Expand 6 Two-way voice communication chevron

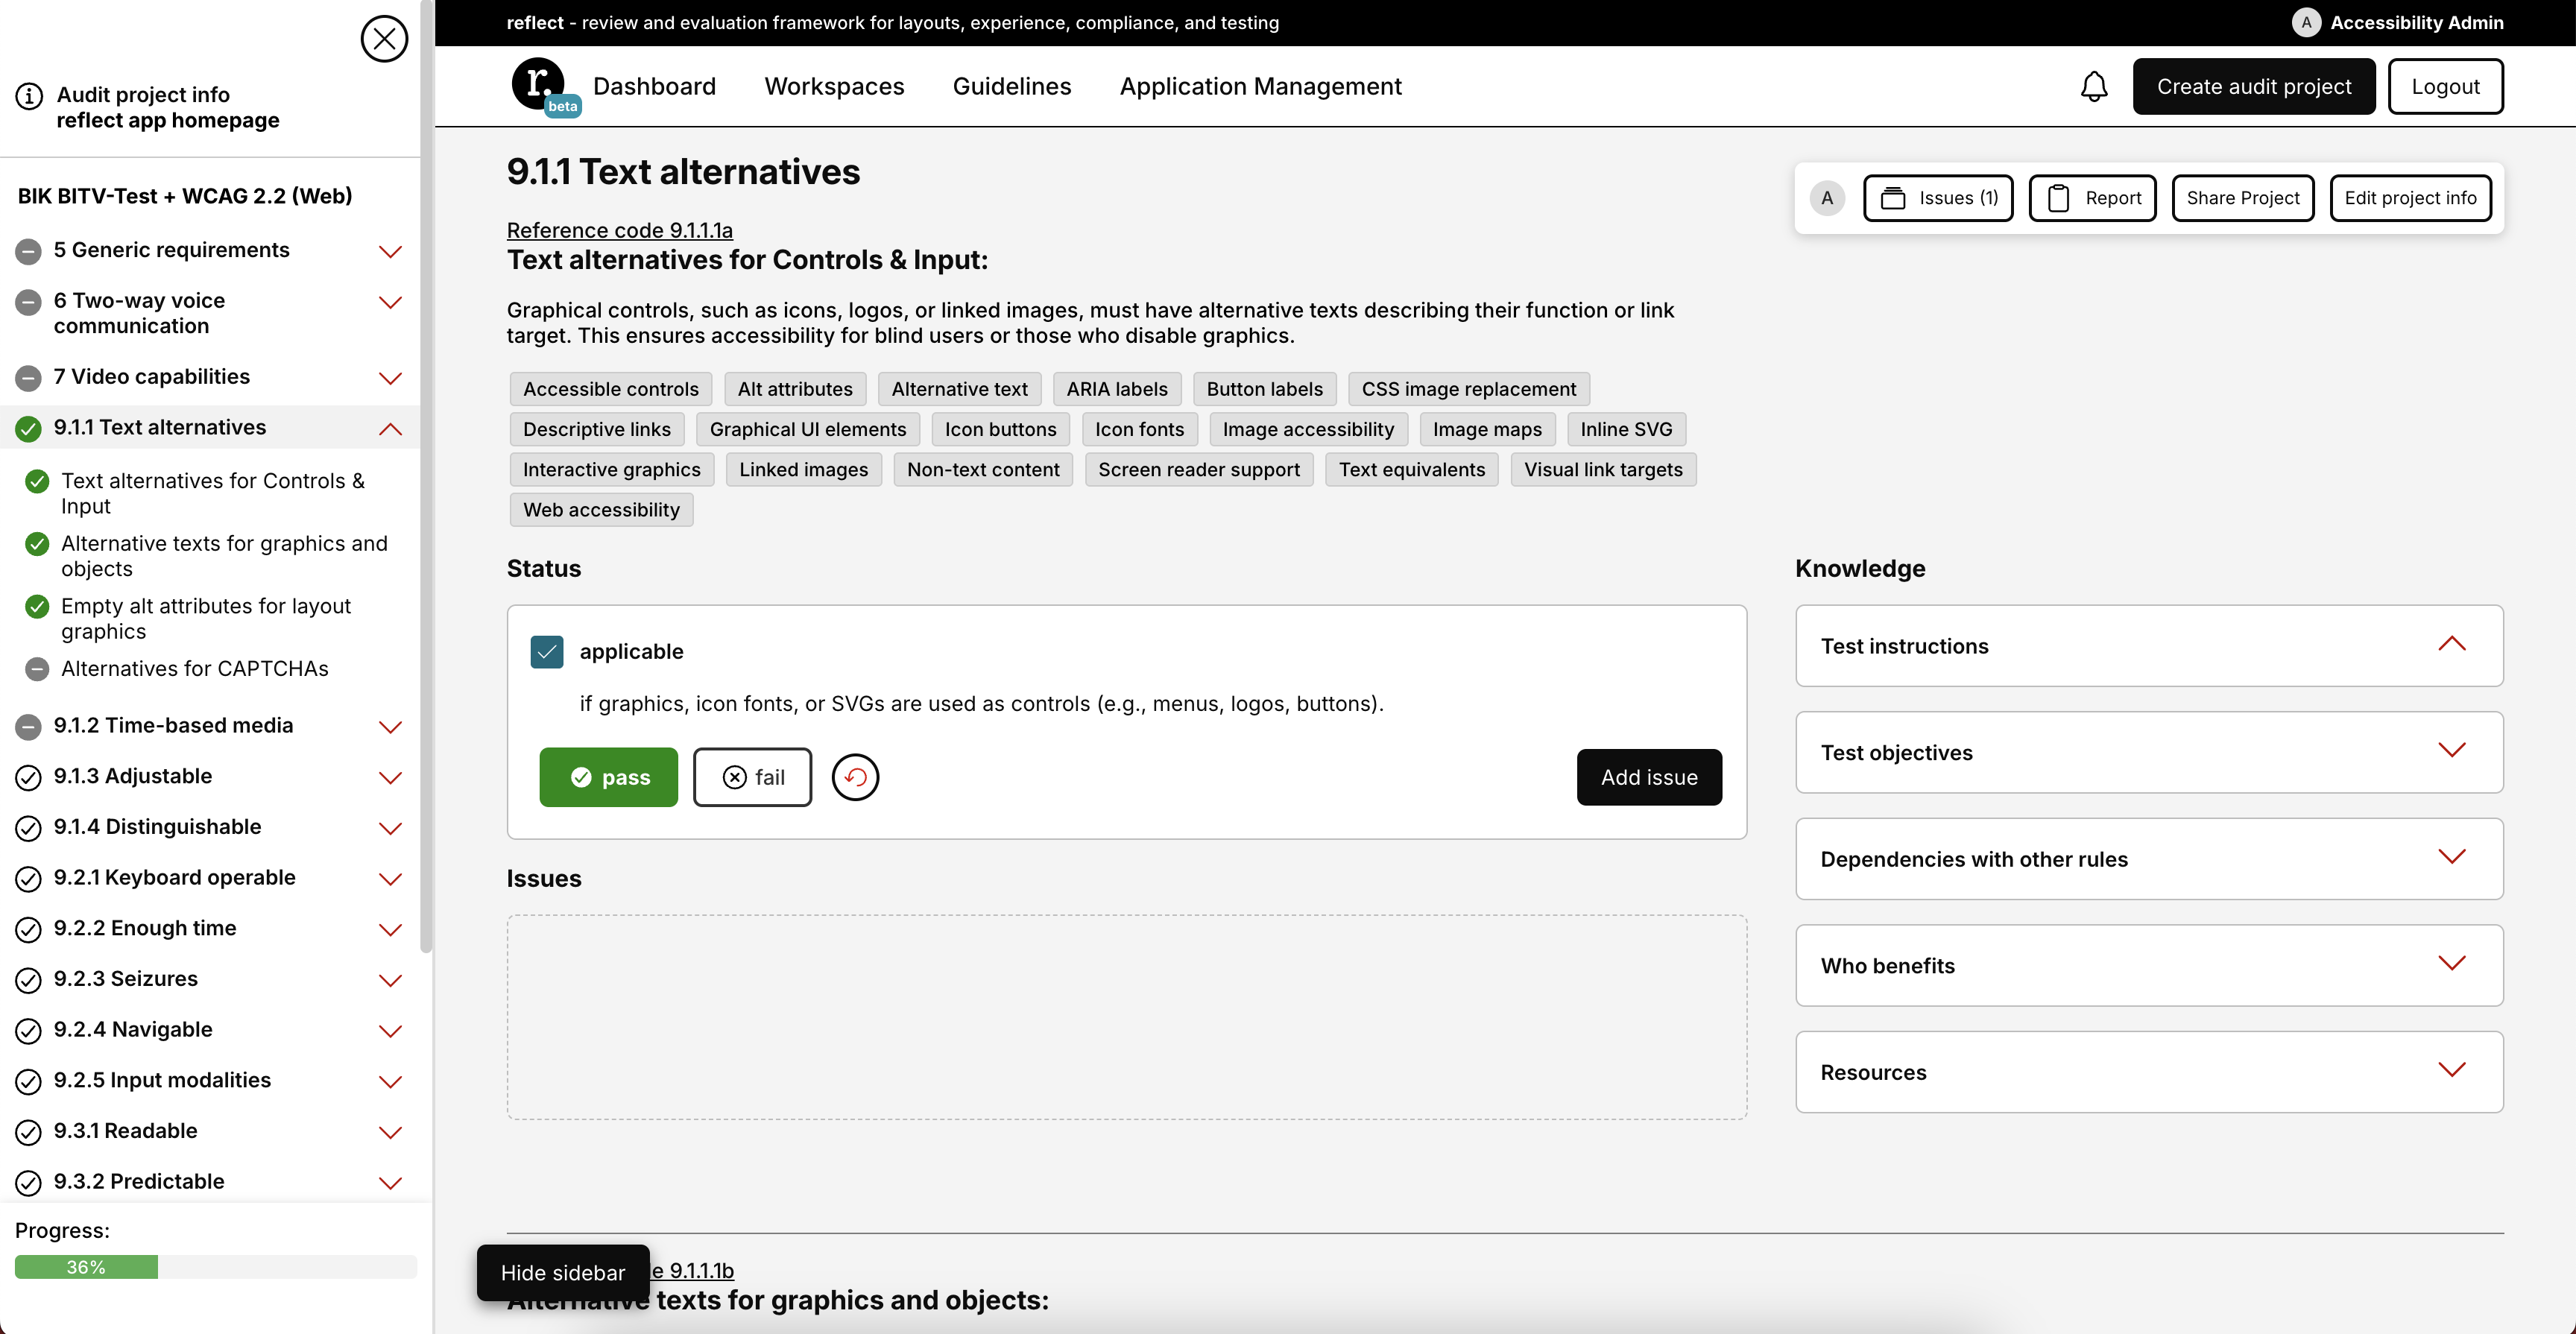(x=390, y=302)
